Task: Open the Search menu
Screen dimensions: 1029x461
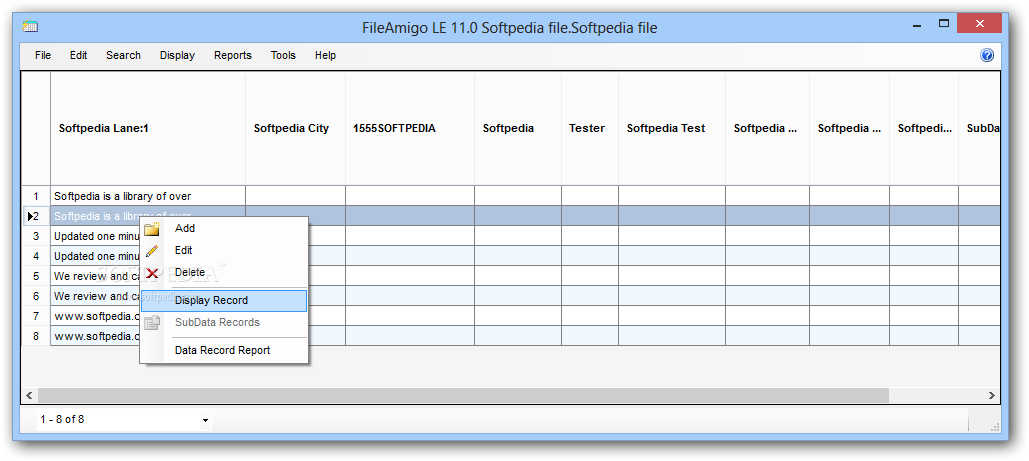Action: tap(123, 55)
